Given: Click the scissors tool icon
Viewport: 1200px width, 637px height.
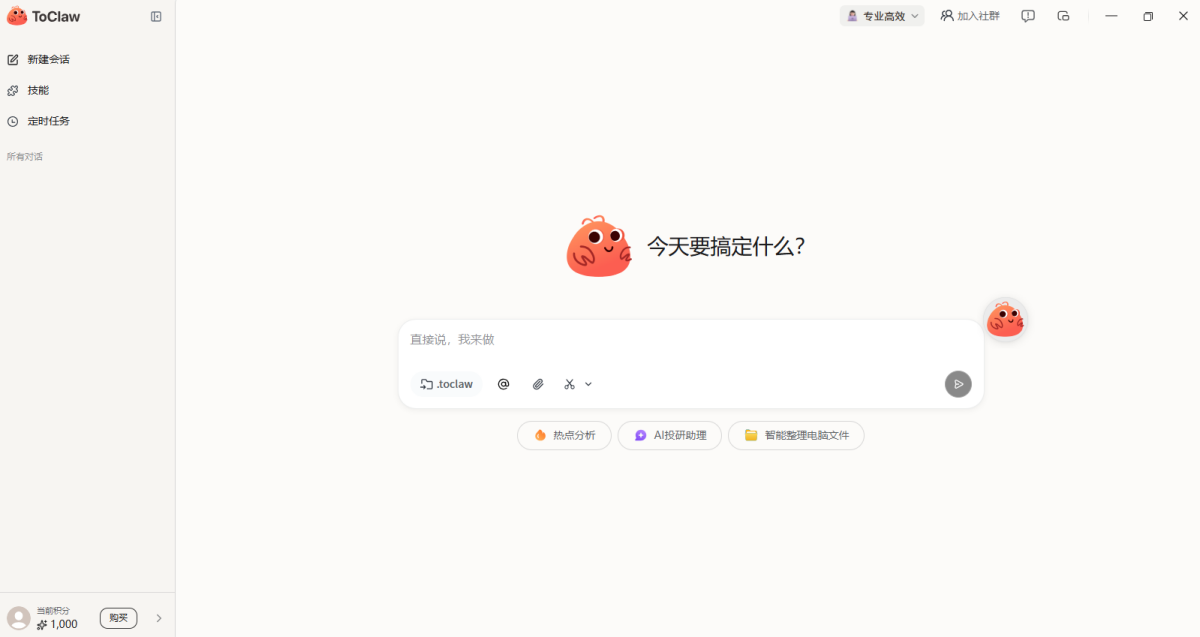Looking at the screenshot, I should coord(569,384).
